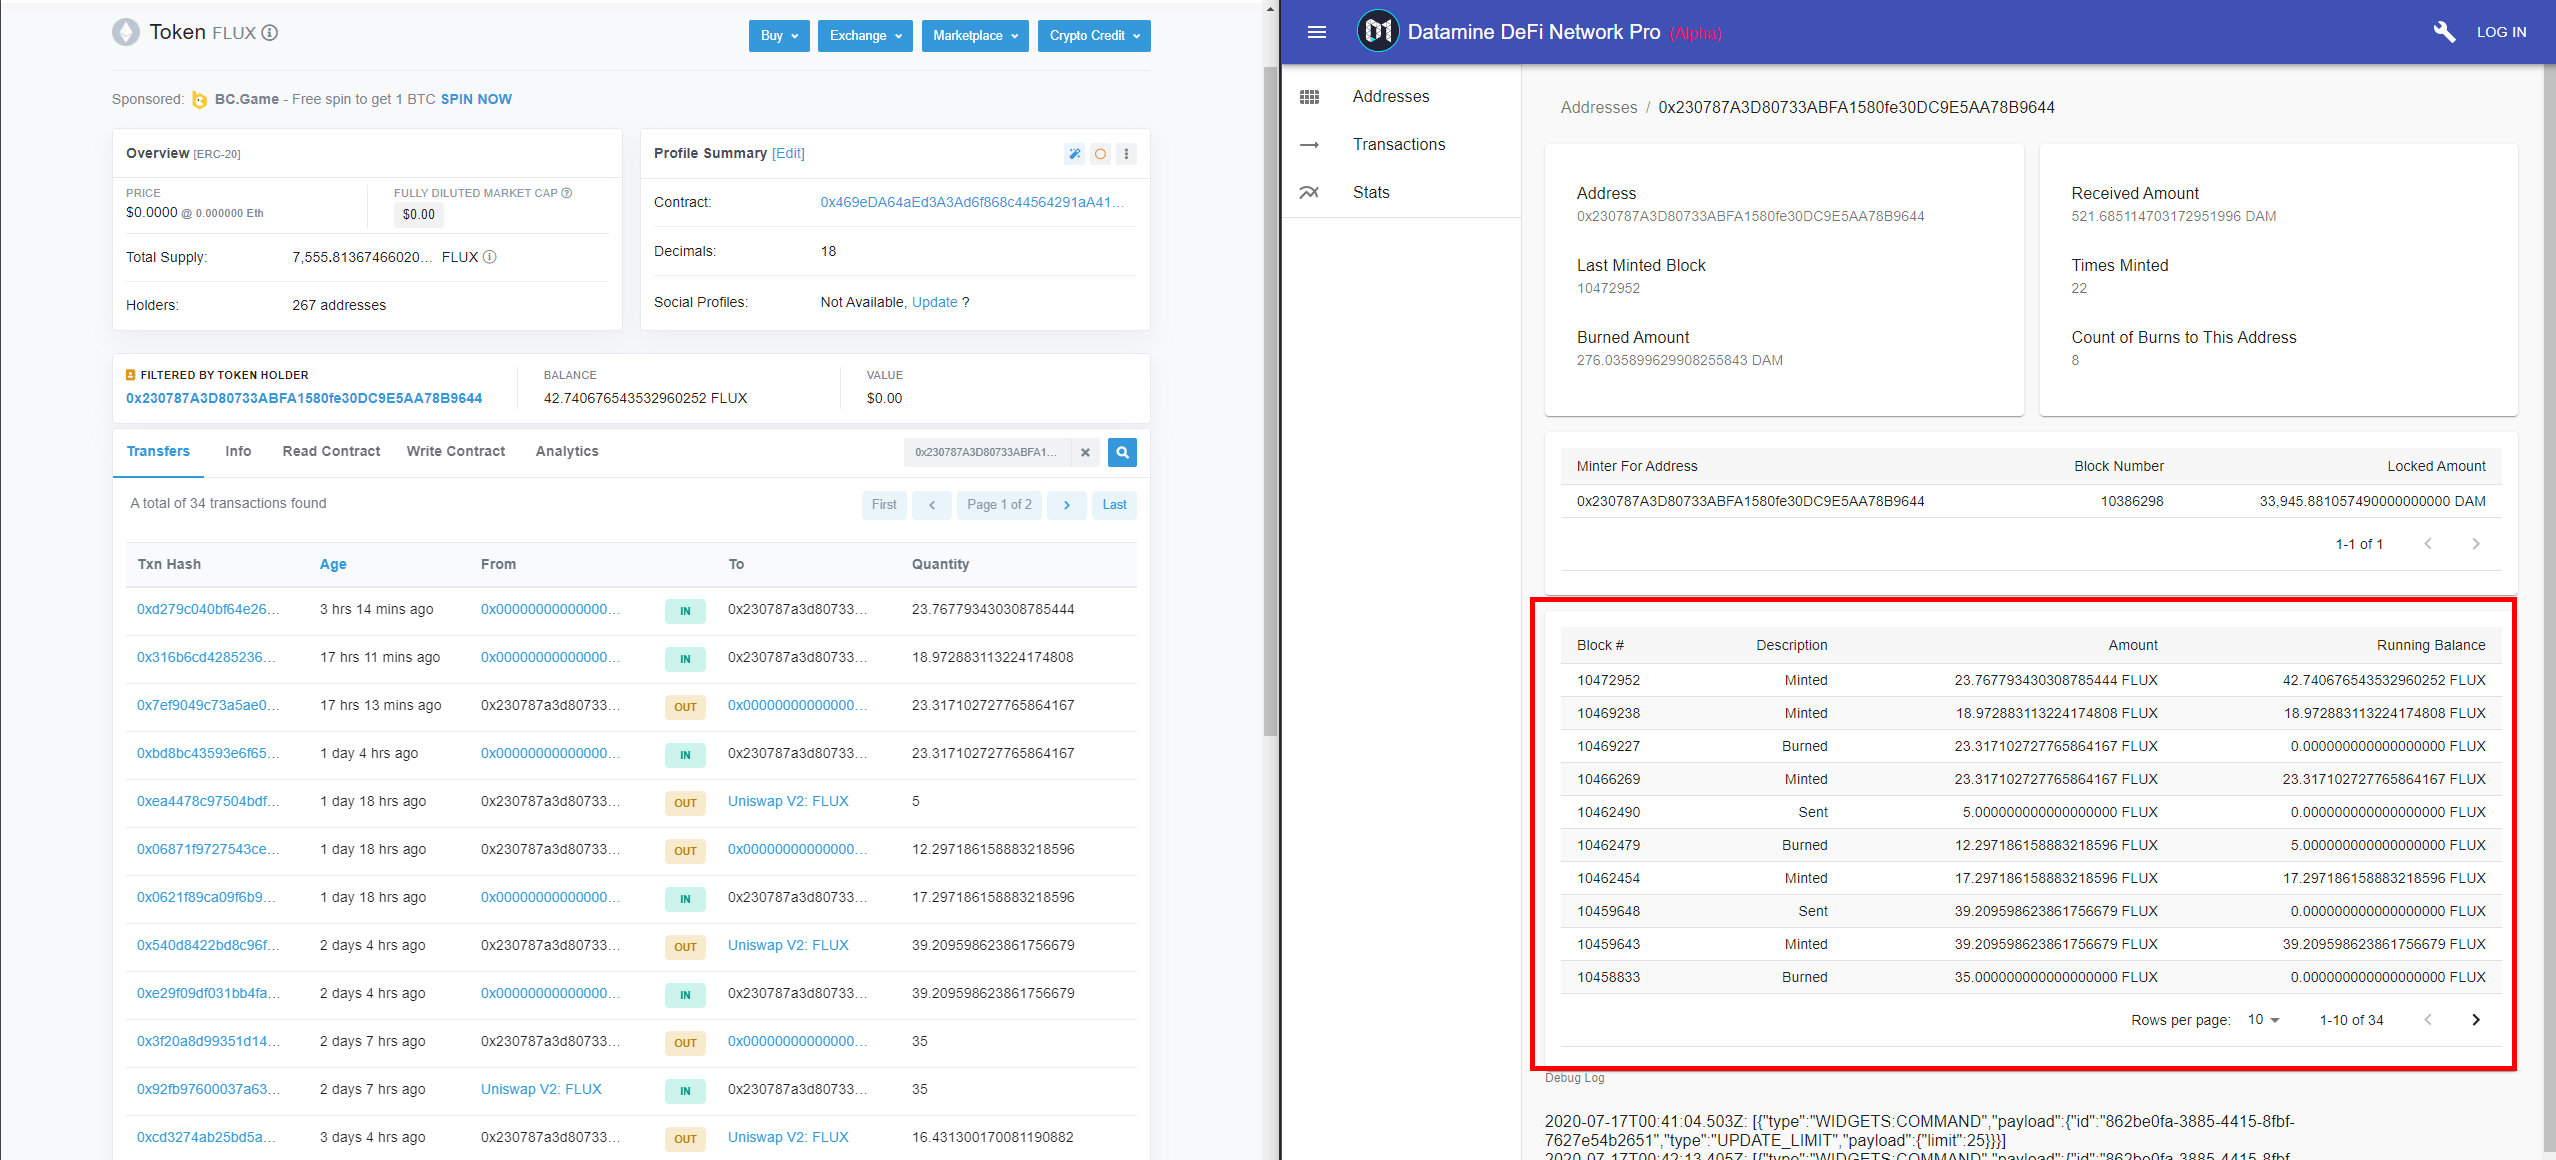Click the Stats chart icon in sidebar
Viewport: 2556px width, 1160px height.
pos(1310,192)
